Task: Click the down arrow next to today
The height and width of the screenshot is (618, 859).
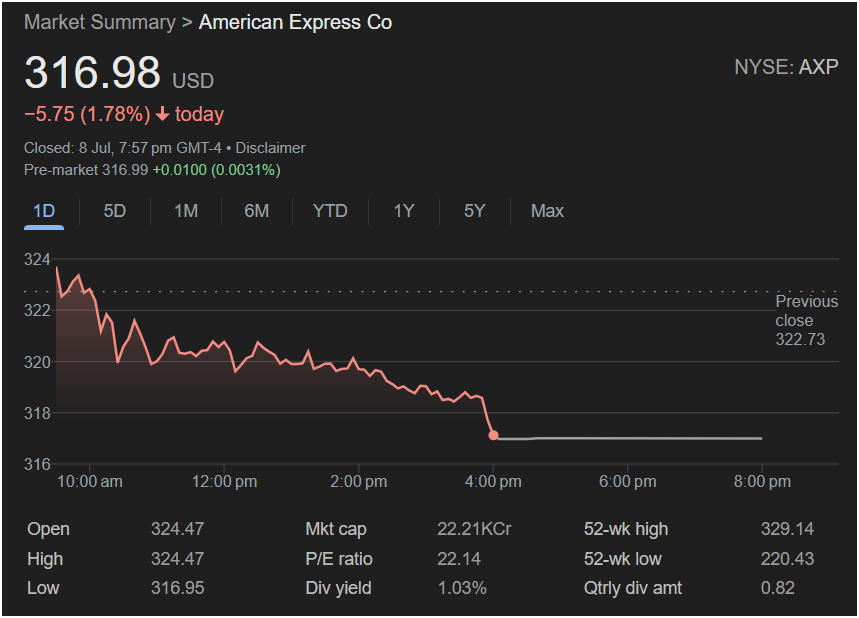Action: click(162, 115)
